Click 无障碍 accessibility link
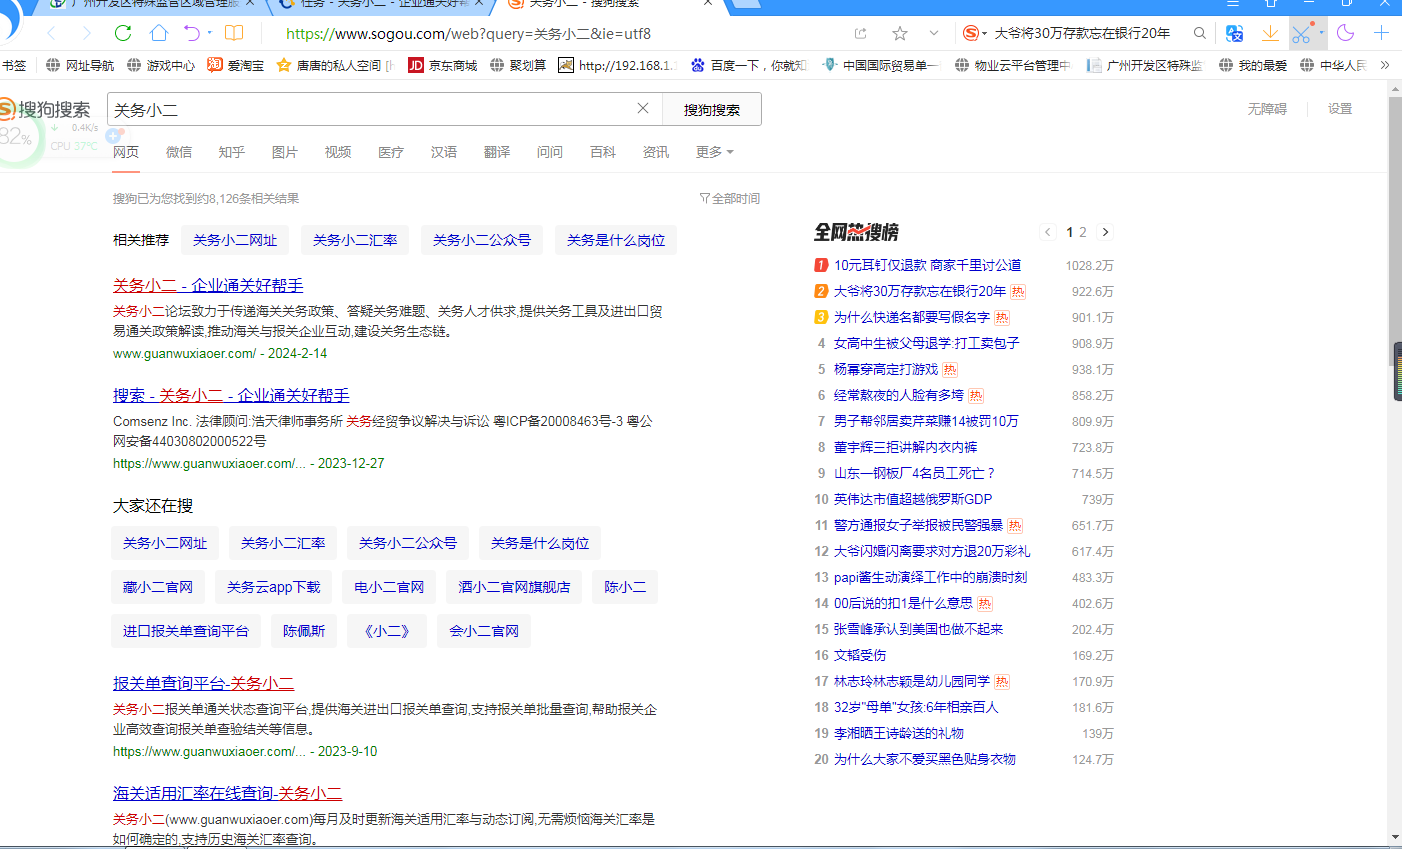Image resolution: width=1402 pixels, height=849 pixels. pyautogui.click(x=1267, y=109)
